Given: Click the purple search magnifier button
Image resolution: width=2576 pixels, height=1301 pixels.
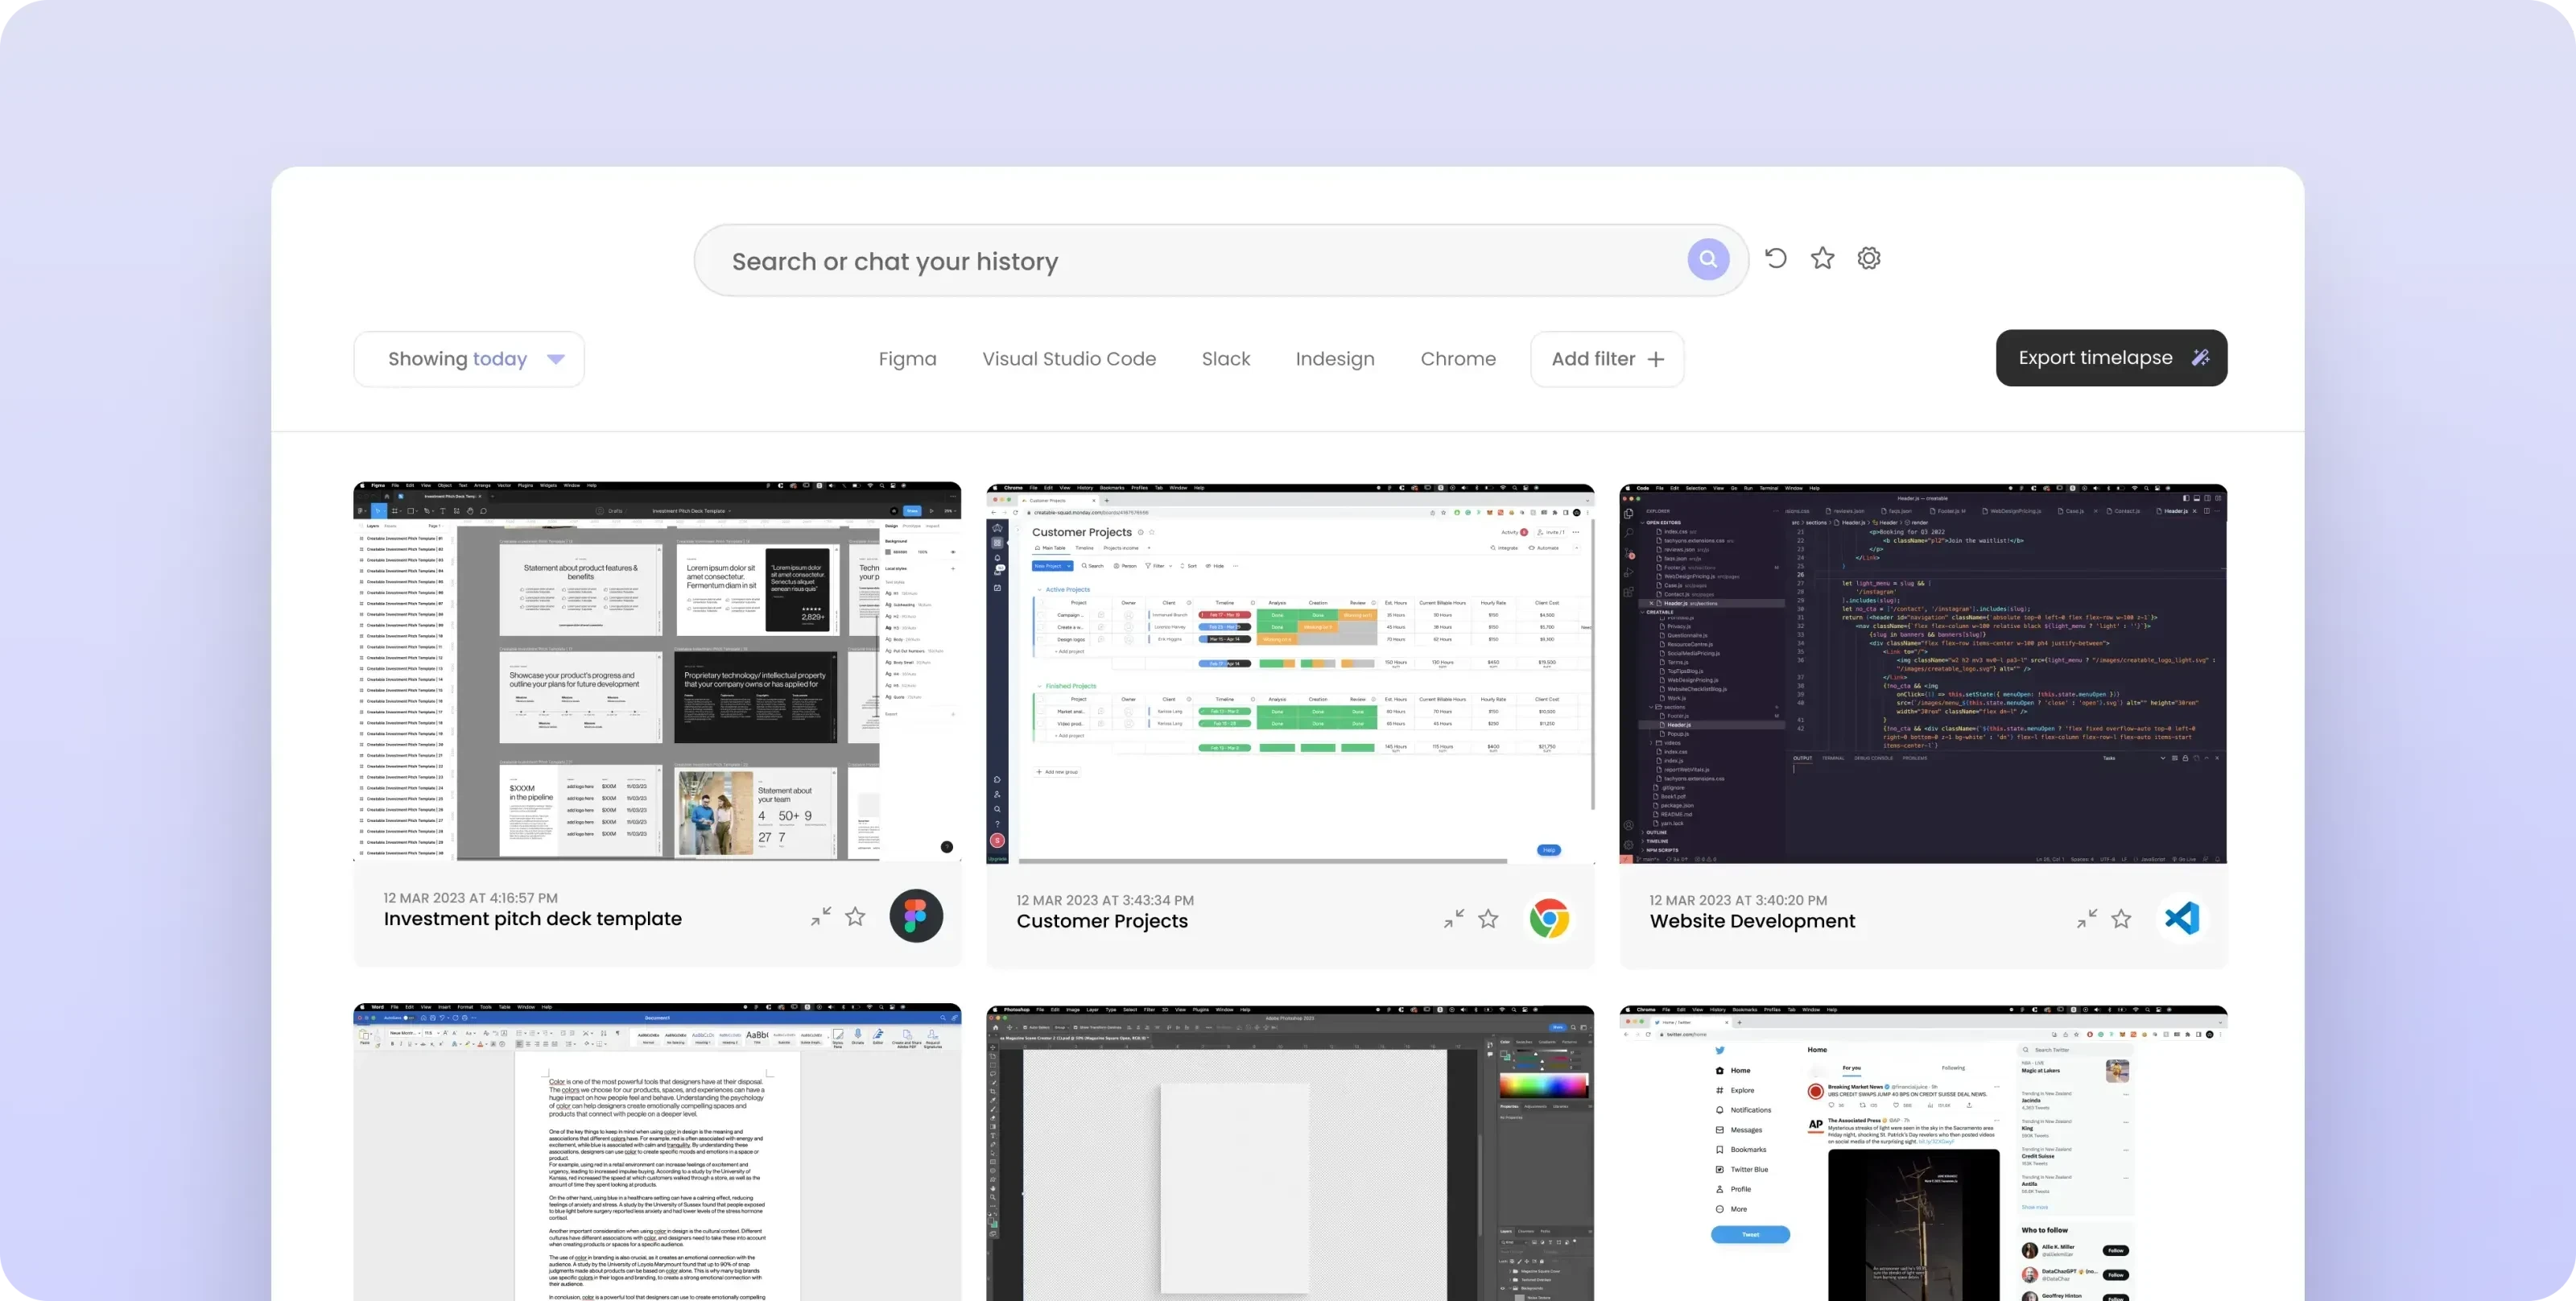Looking at the screenshot, I should click(x=1708, y=260).
